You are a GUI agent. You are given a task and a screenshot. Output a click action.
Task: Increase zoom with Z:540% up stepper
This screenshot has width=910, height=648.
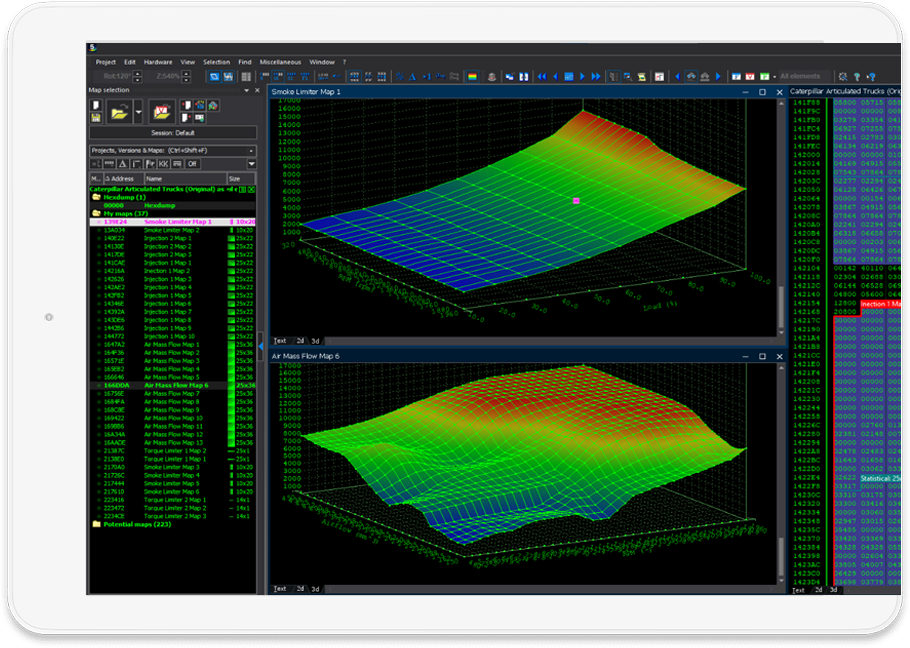[x=186, y=73]
